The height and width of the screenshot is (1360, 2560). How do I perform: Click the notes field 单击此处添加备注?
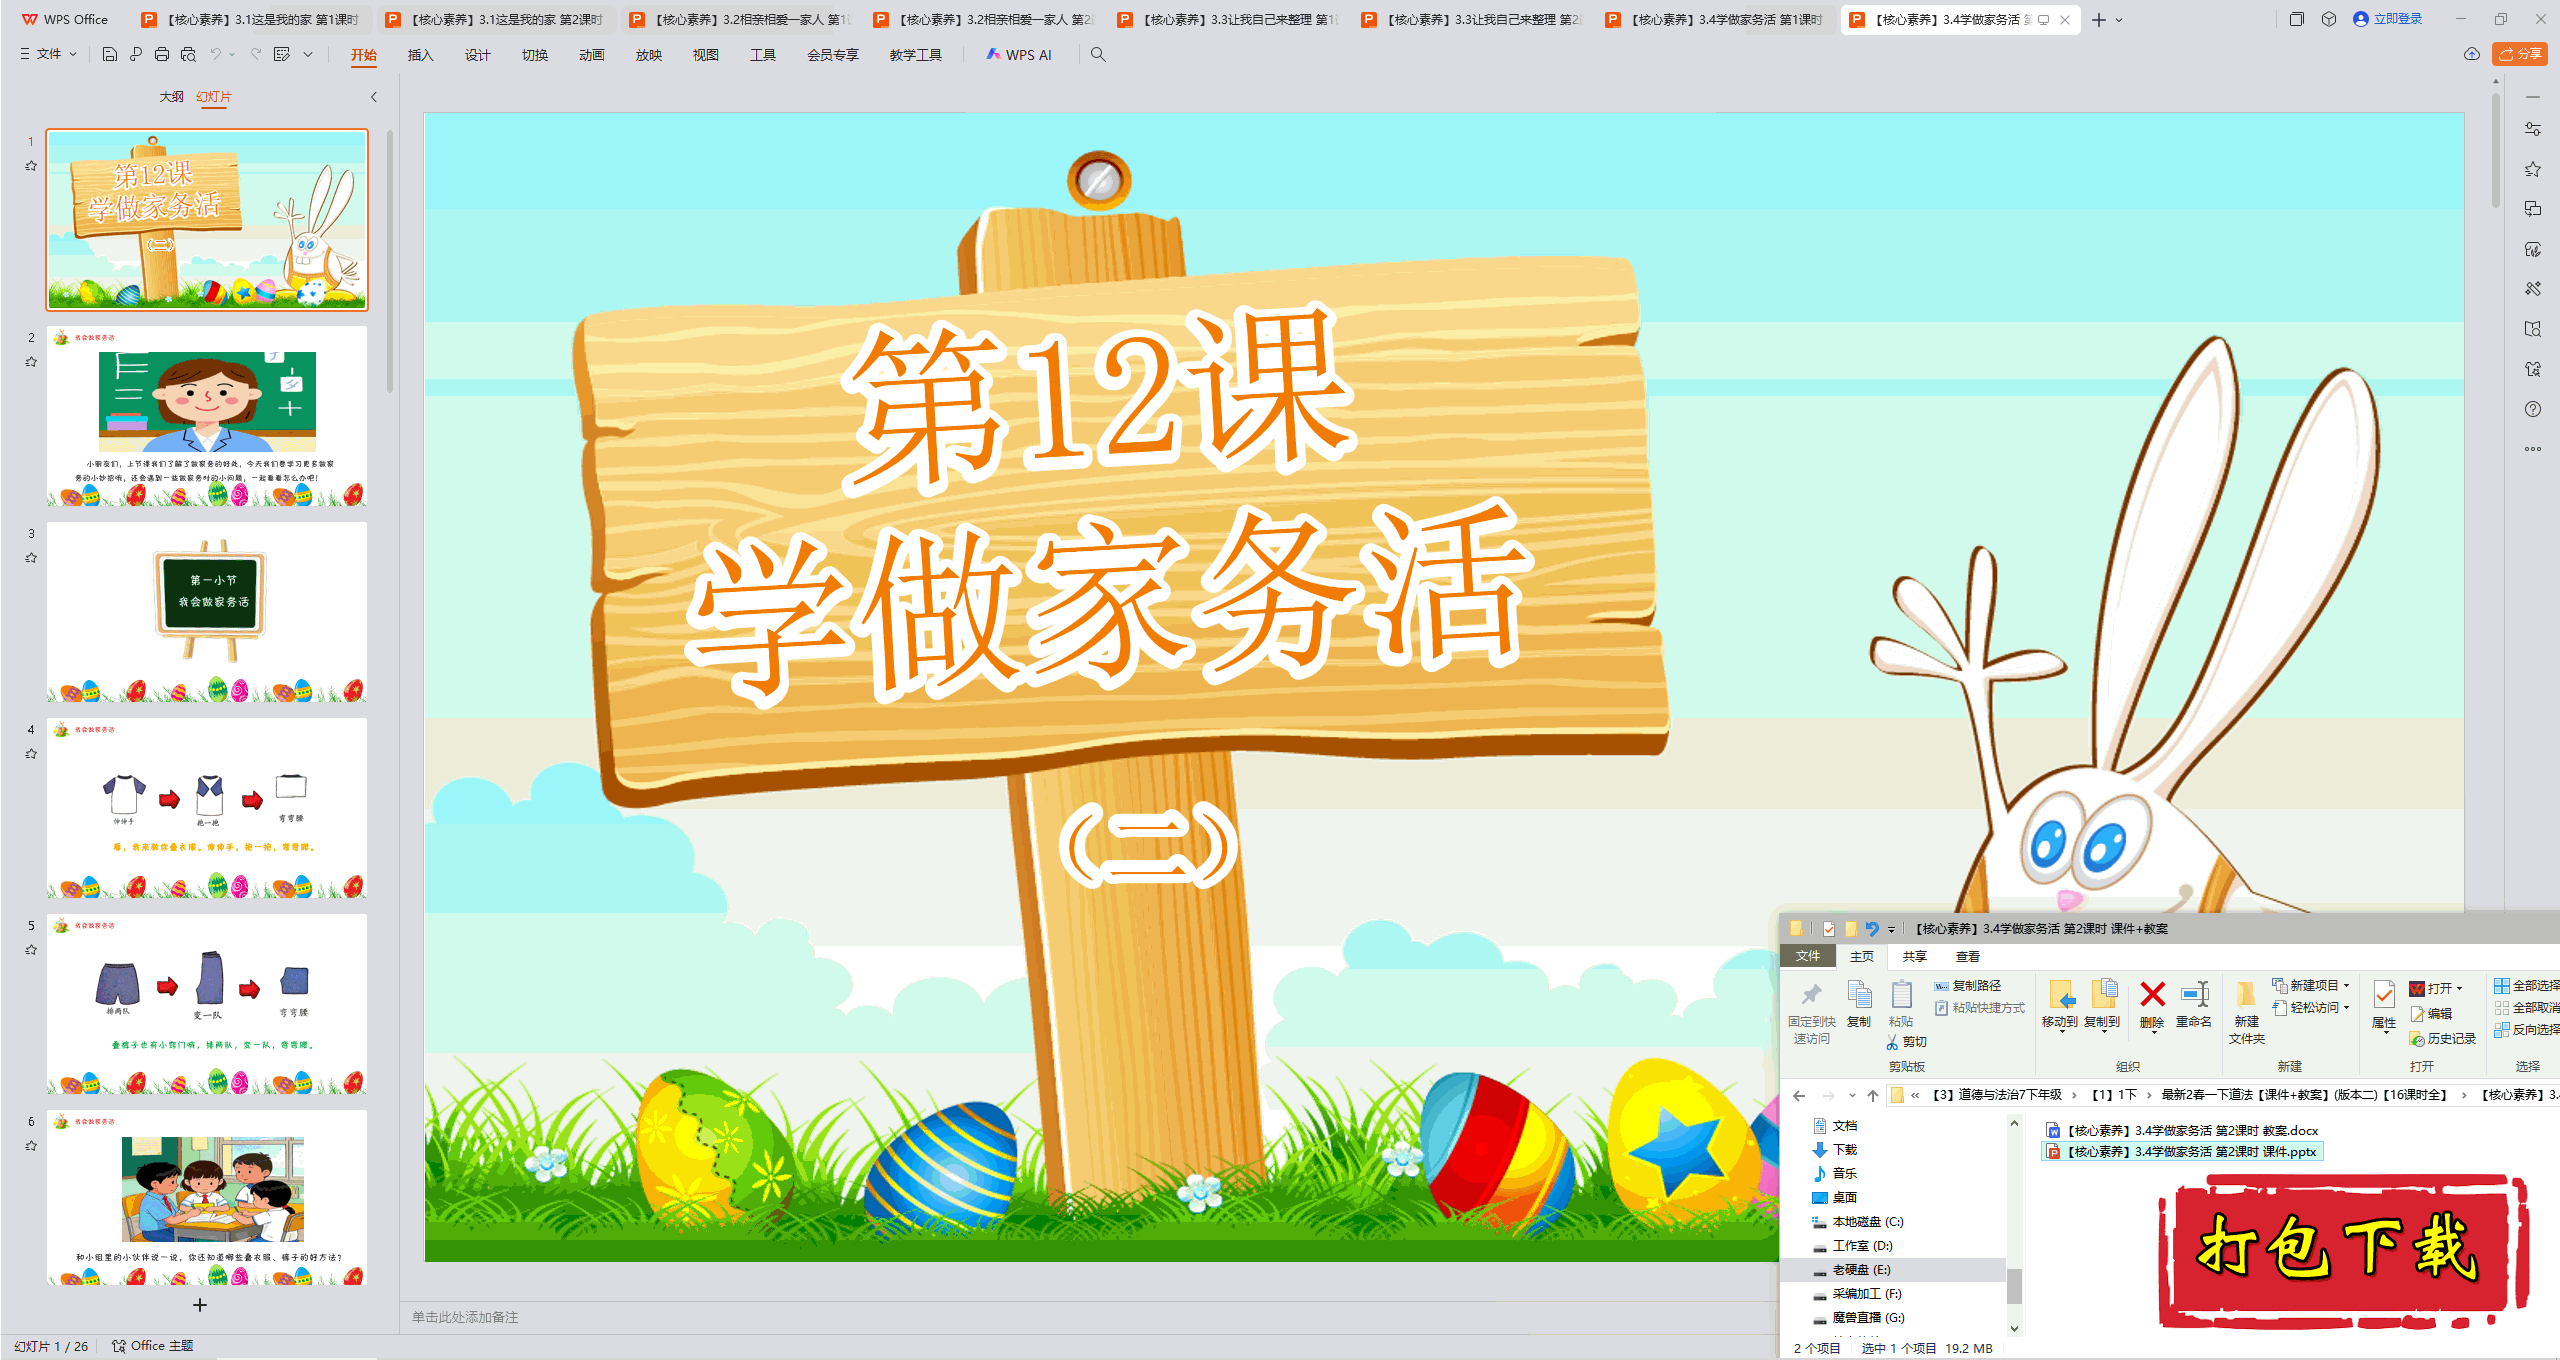click(465, 1317)
